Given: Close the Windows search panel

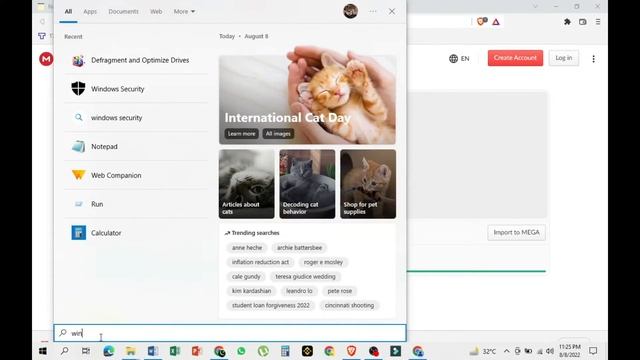Looking at the screenshot, I should pos(392,11).
